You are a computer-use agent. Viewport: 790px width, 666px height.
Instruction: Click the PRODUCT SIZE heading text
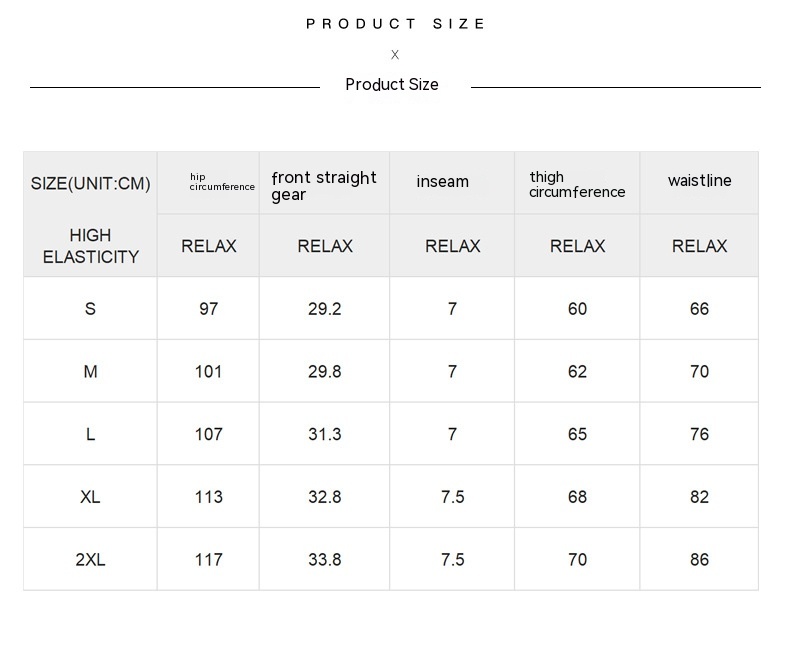click(395, 24)
